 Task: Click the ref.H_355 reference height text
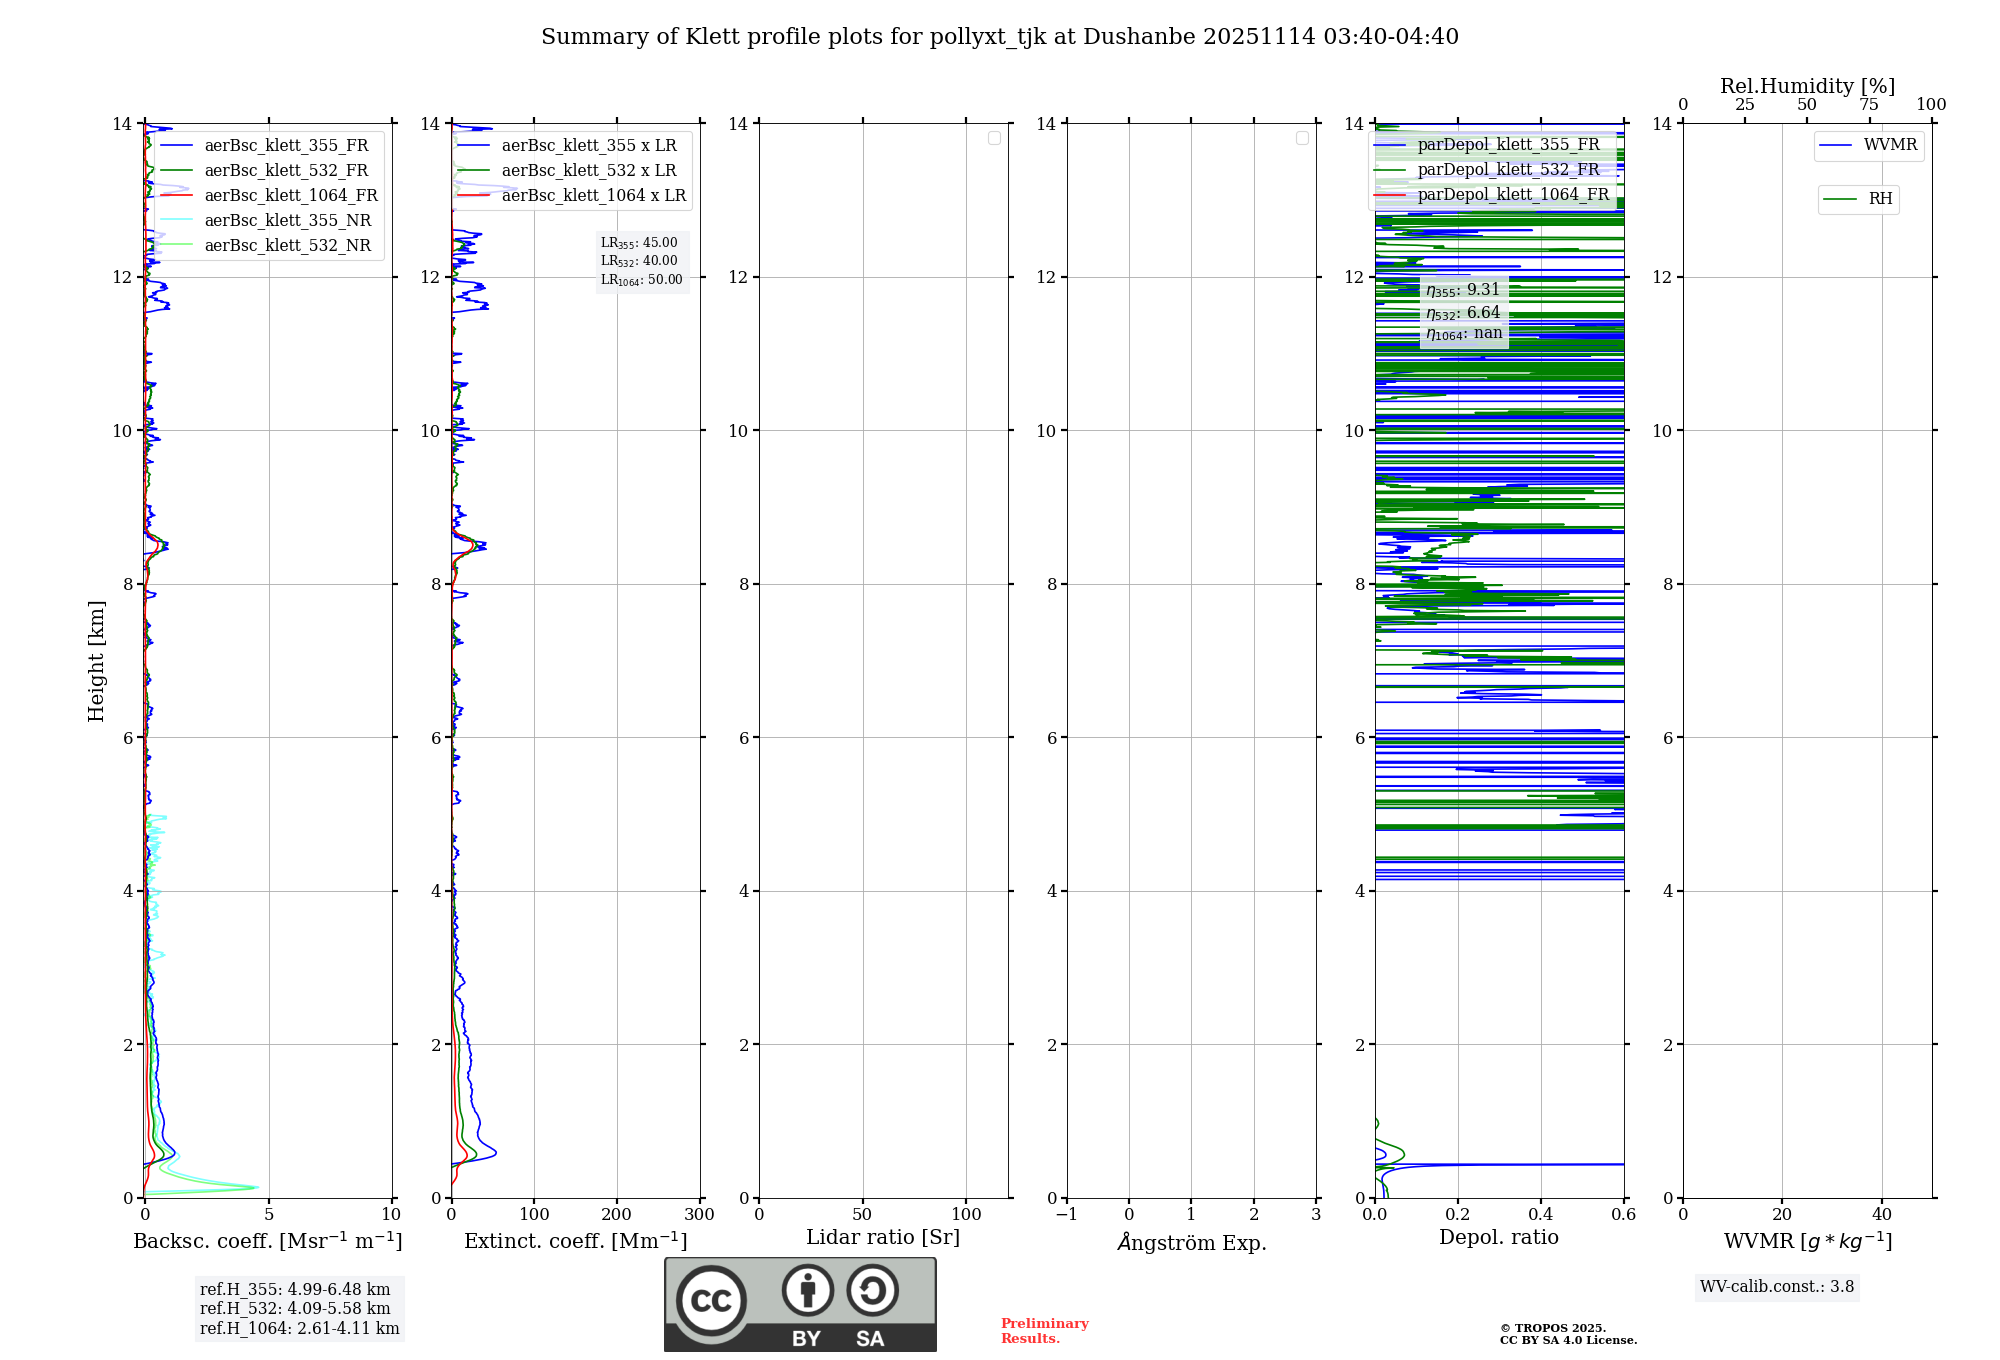point(295,1290)
